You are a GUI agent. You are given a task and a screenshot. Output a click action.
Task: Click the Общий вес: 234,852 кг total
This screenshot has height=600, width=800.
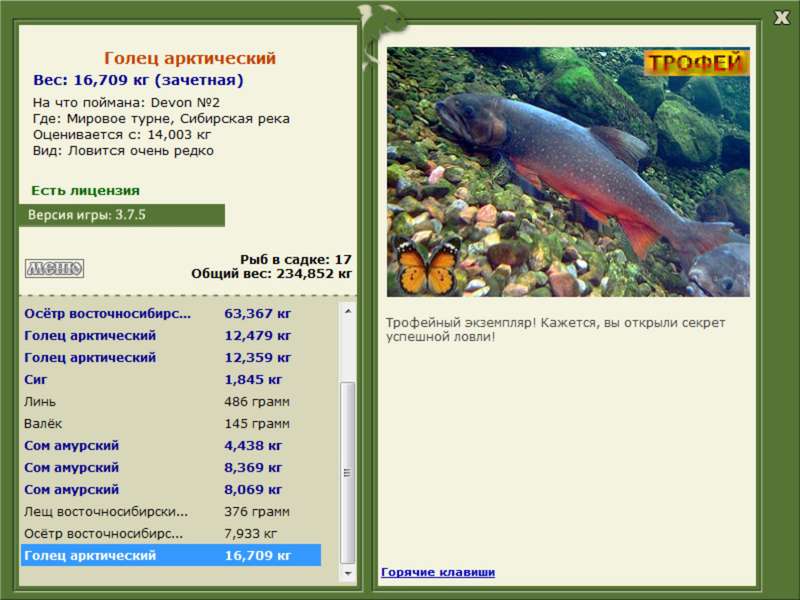[x=271, y=274]
